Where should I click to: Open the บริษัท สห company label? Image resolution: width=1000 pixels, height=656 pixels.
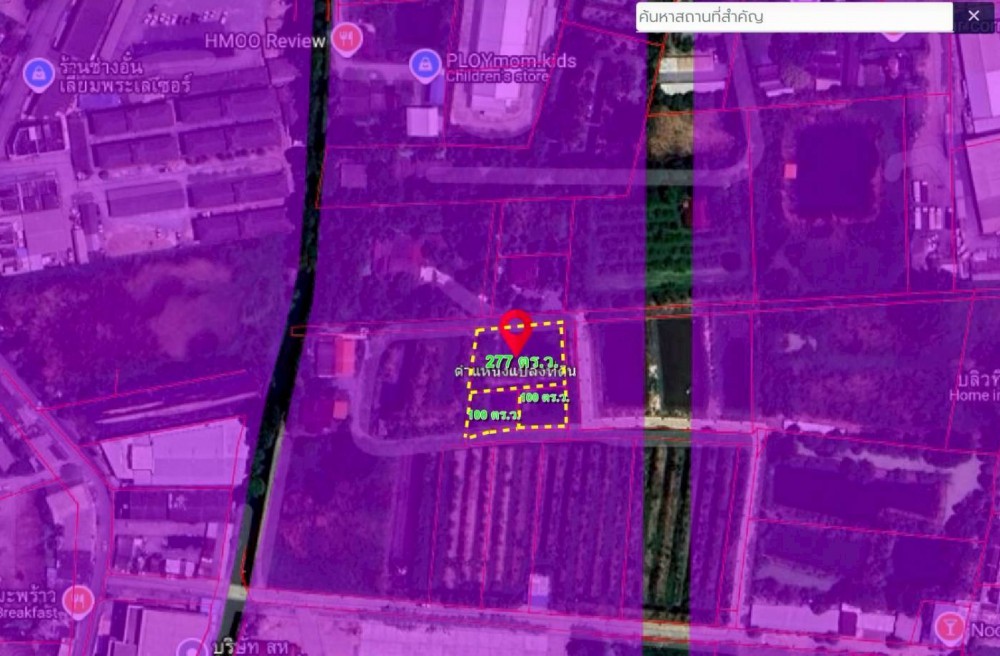click(248, 646)
